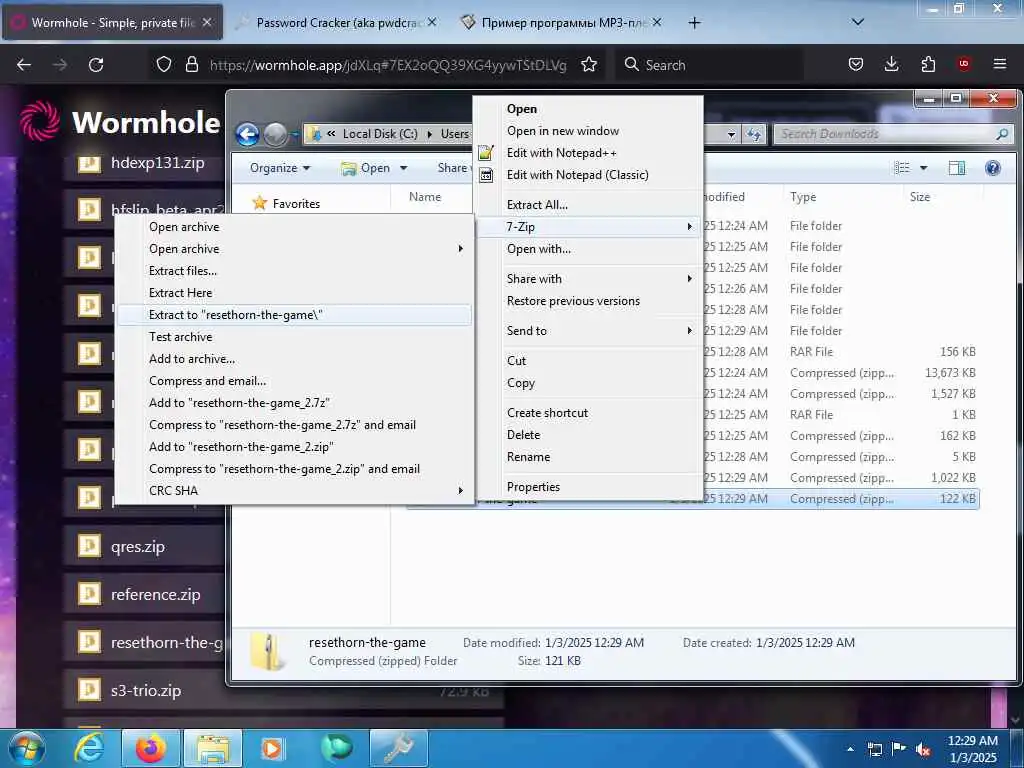Open a new Firefox tab
The height and width of the screenshot is (768, 1024).
[694, 23]
